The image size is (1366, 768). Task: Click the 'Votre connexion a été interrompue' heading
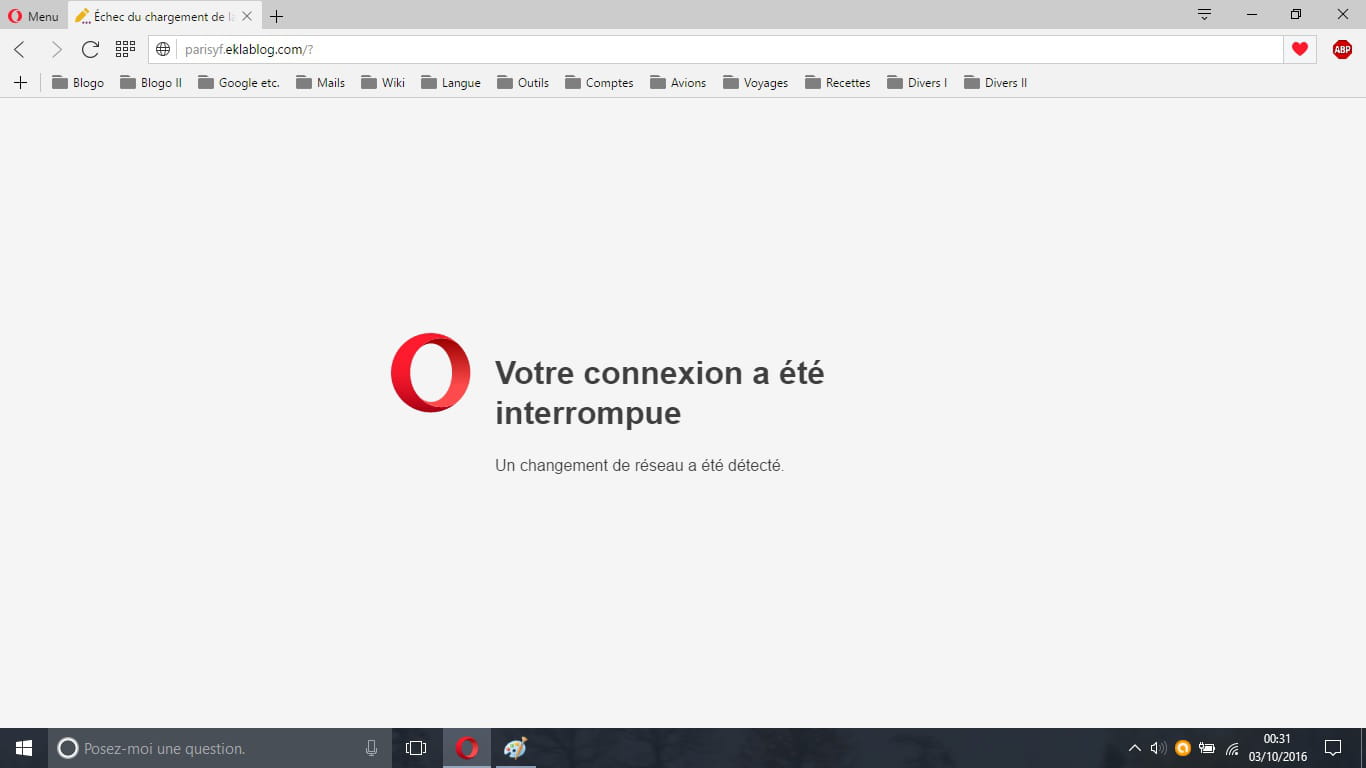(x=660, y=392)
